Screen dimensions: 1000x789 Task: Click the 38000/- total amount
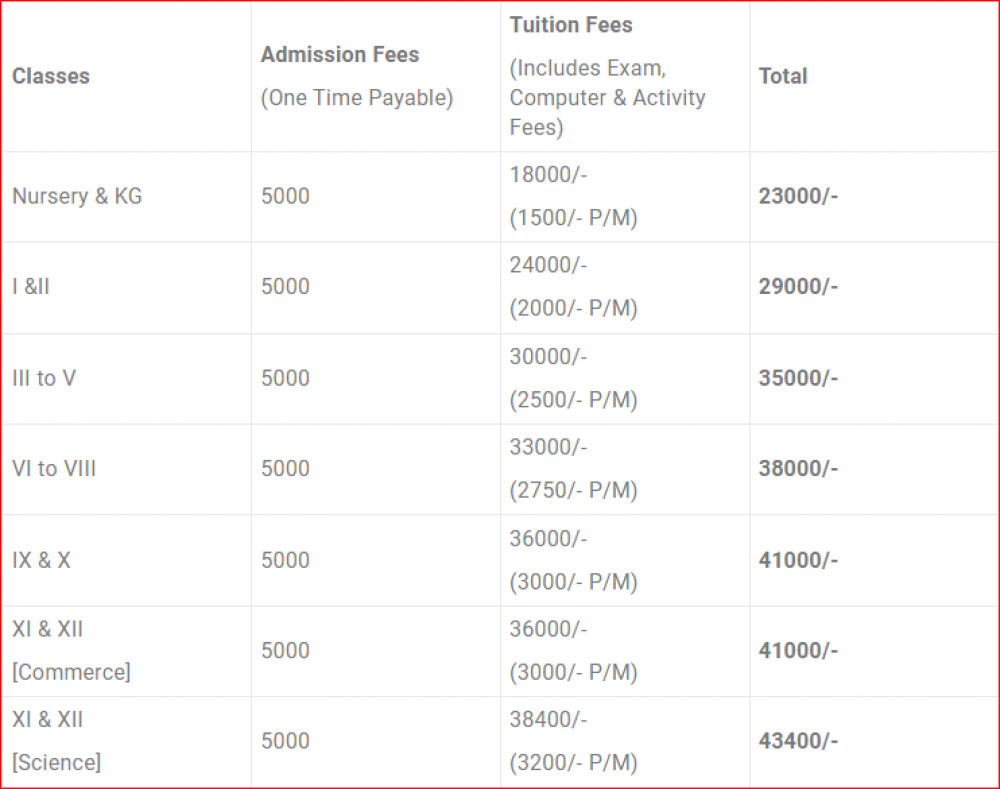pos(798,468)
